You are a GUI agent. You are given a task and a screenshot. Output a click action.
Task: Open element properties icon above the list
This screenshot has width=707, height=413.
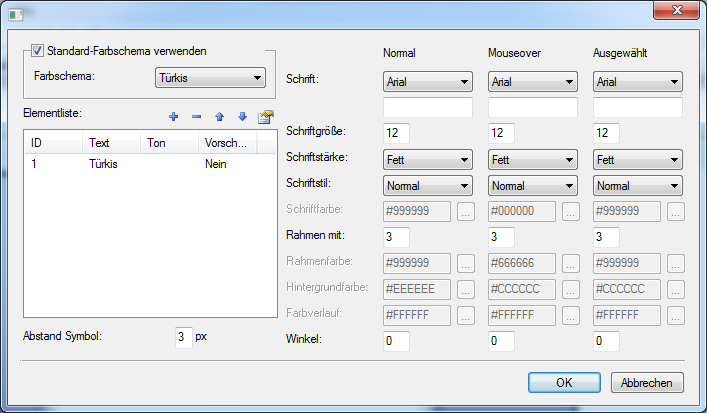tap(266, 117)
